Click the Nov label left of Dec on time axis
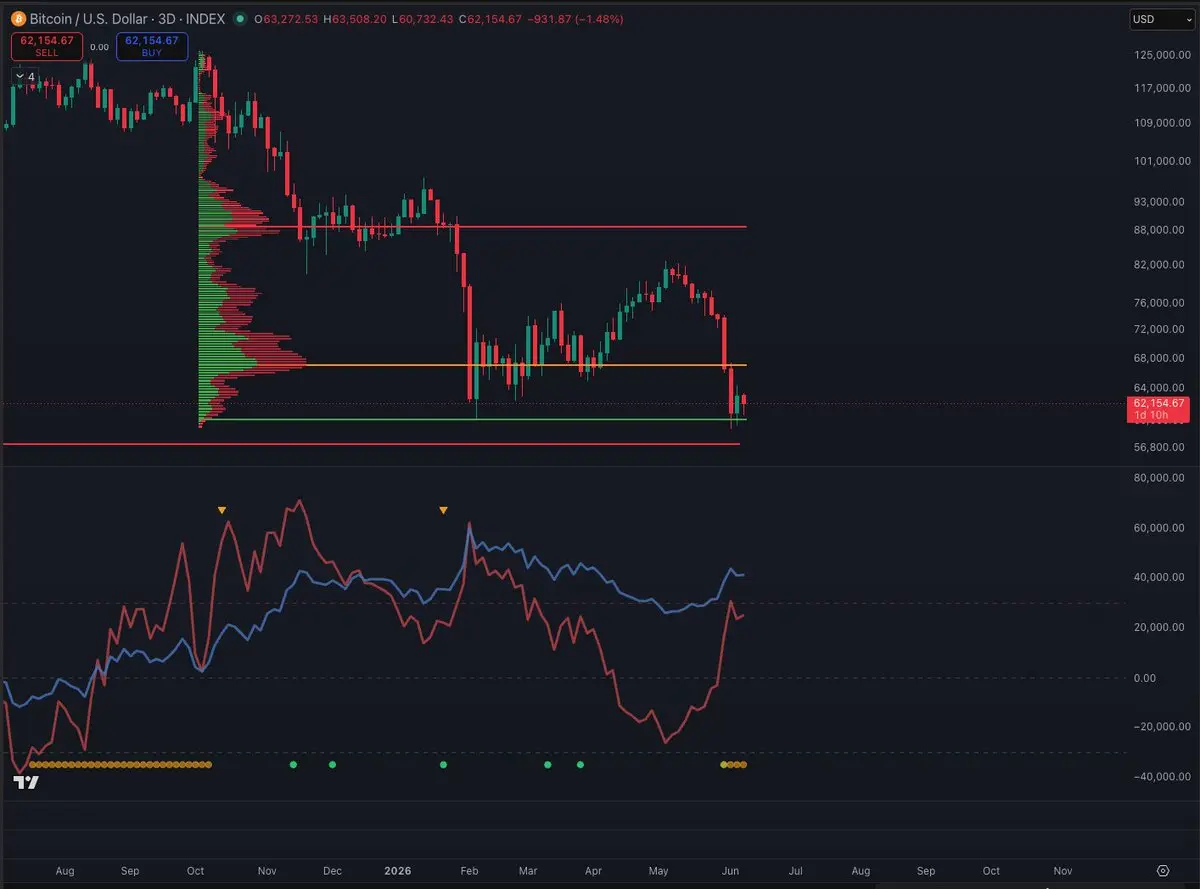Screen dimensions: 1200x889 click(x=267, y=871)
